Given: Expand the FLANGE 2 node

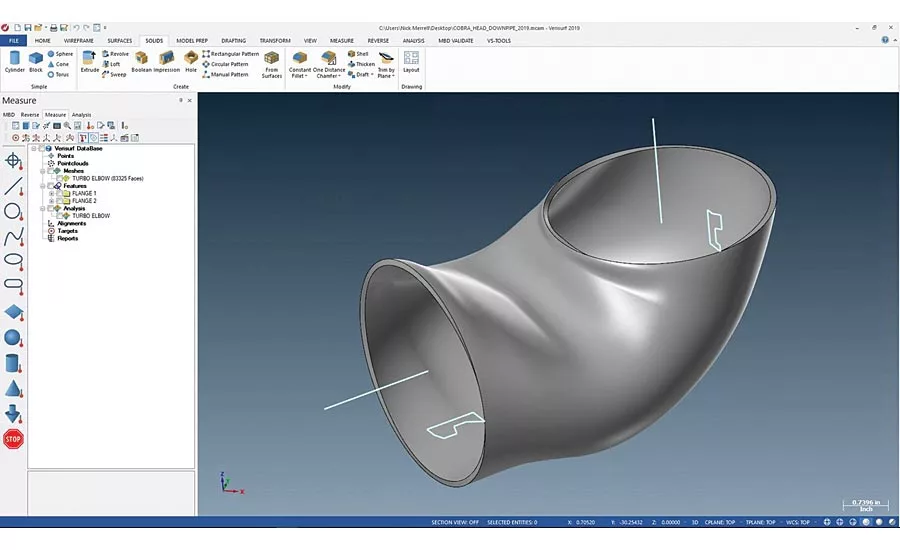Looking at the screenshot, I should (x=51, y=201).
